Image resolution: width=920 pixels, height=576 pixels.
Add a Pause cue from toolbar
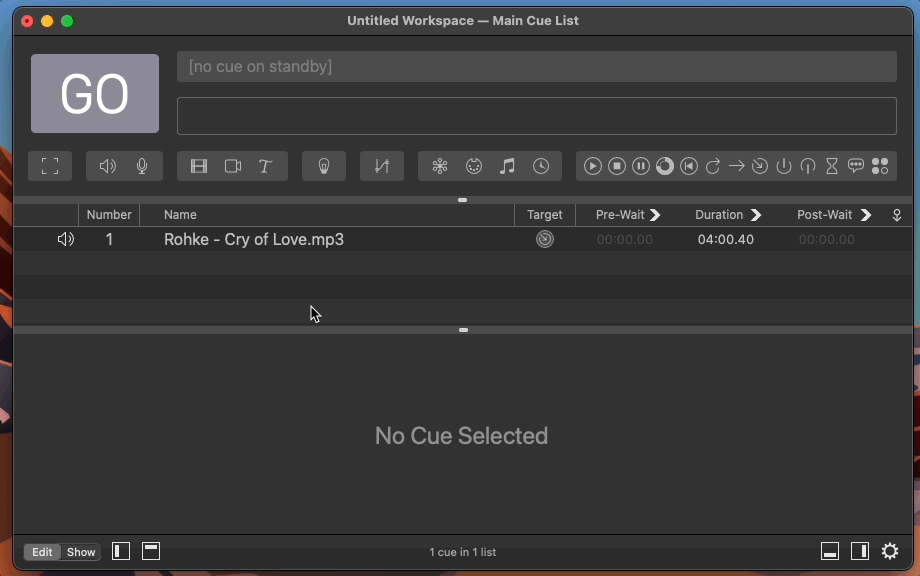[641, 166]
